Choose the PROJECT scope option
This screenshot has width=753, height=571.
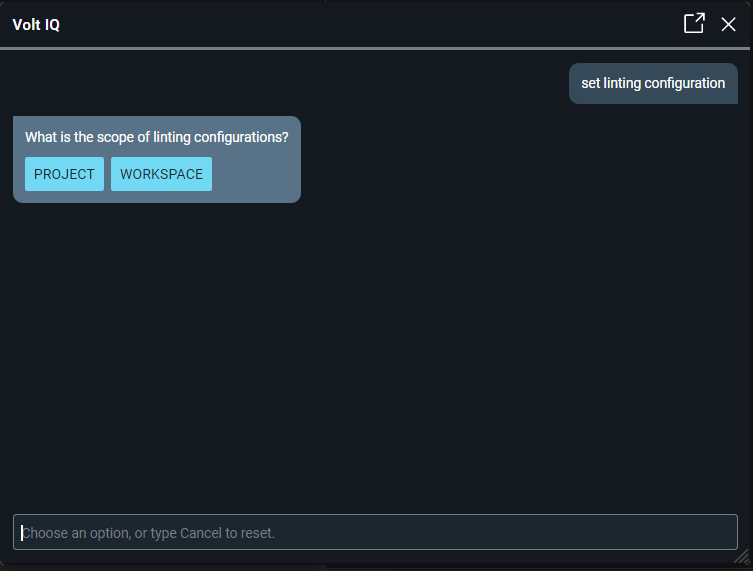click(64, 174)
